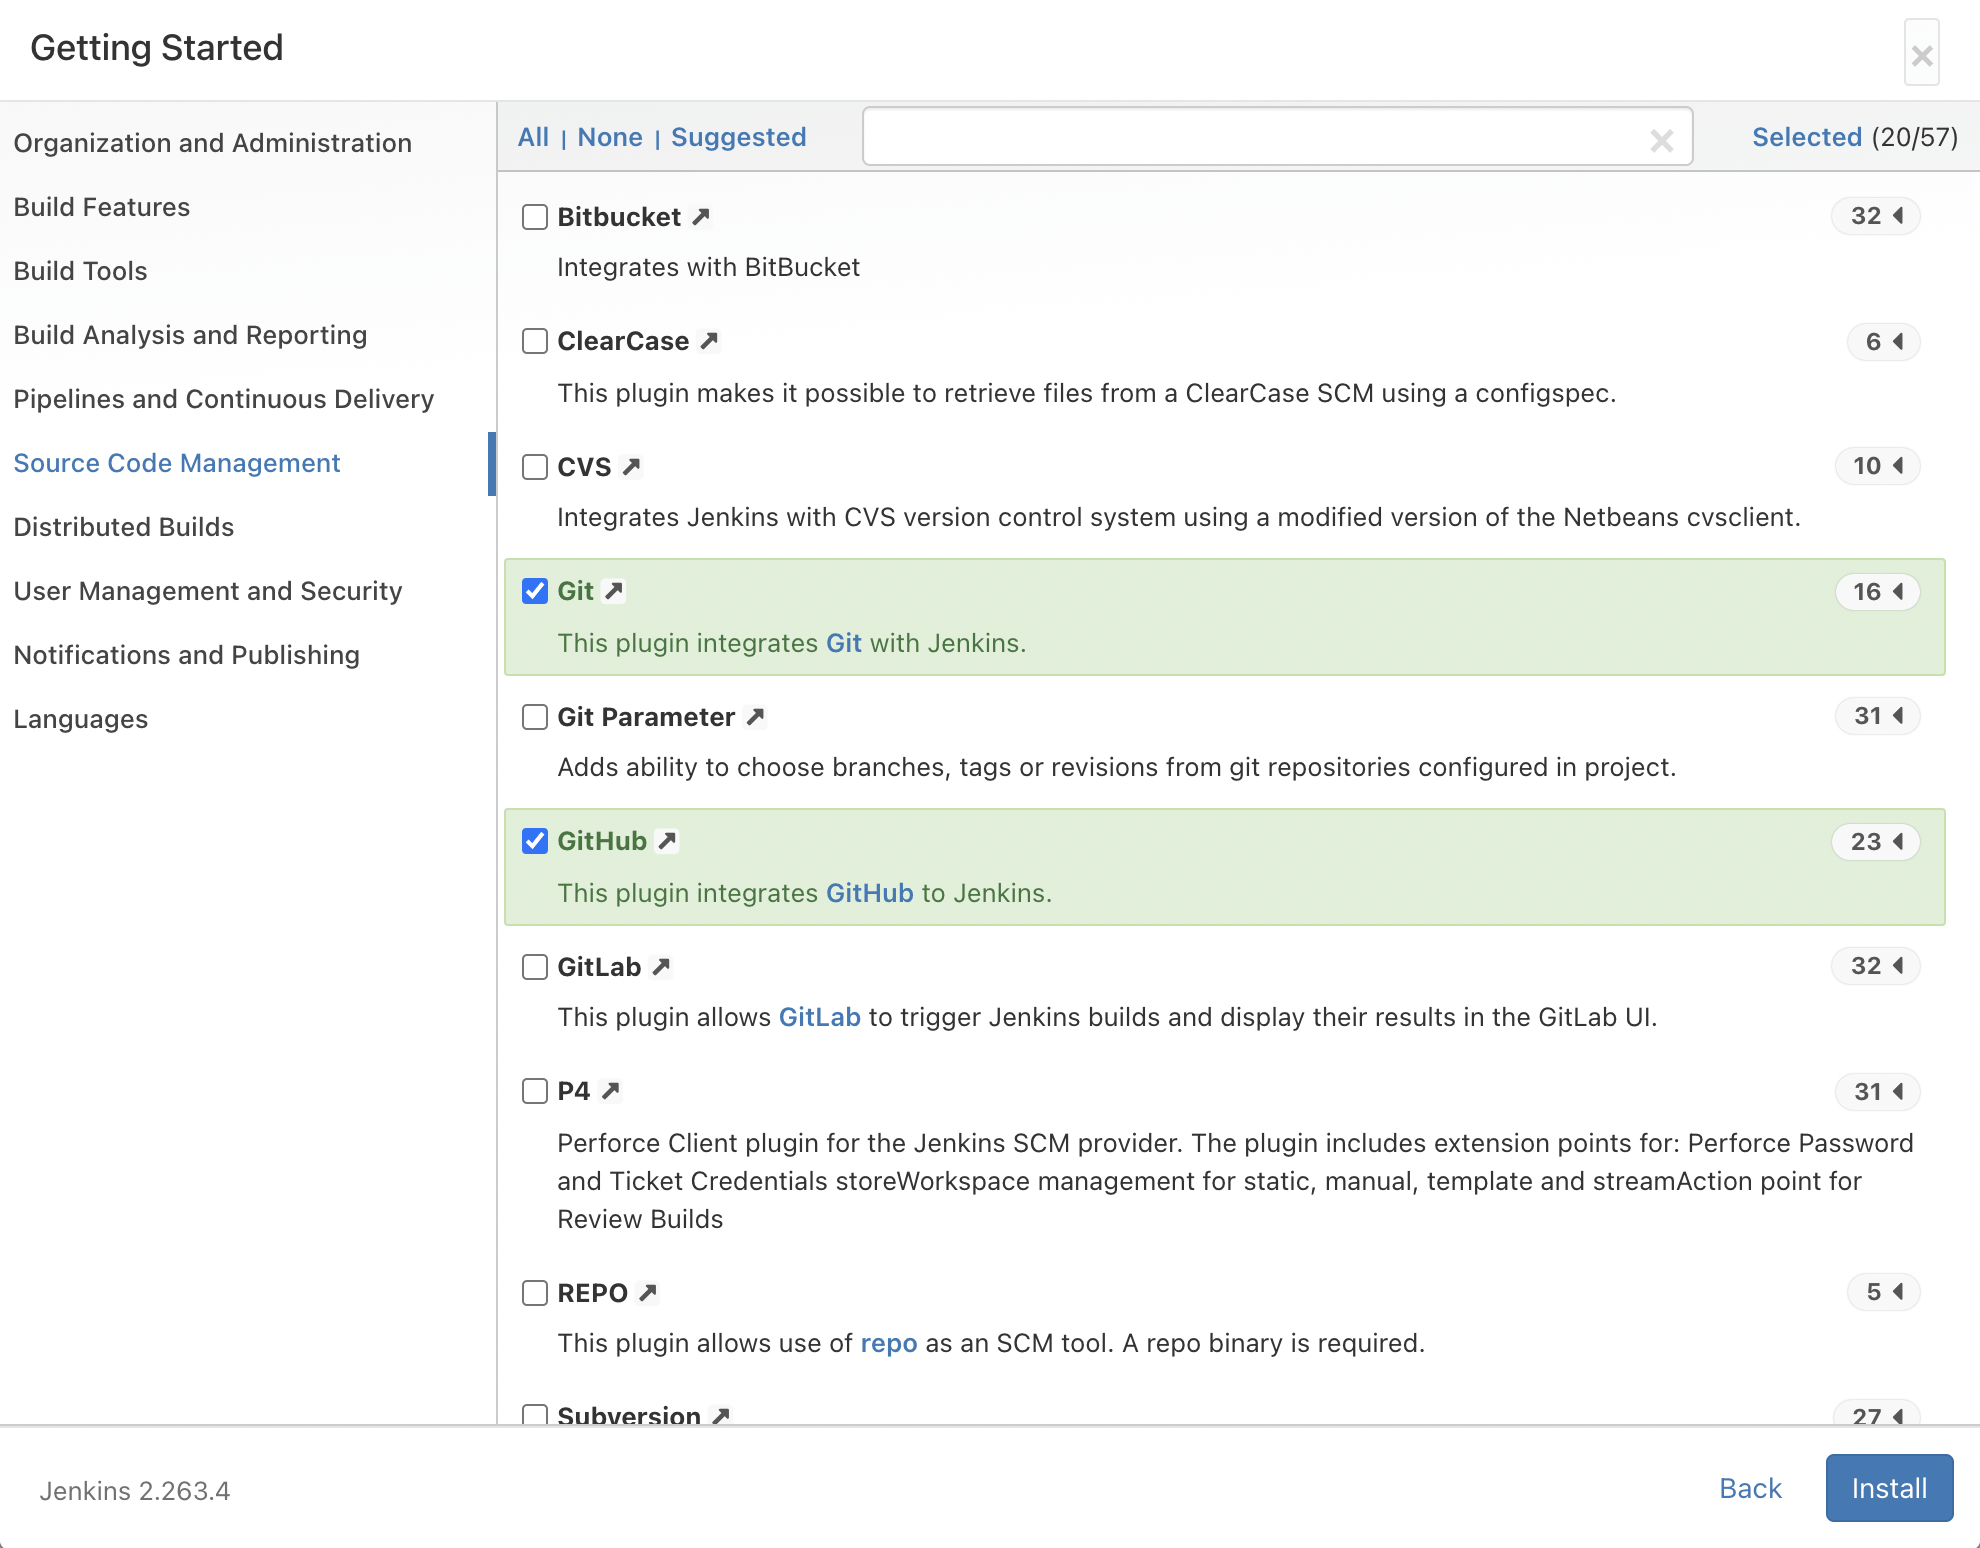Open Build Analysis and Reporting category

click(x=191, y=335)
